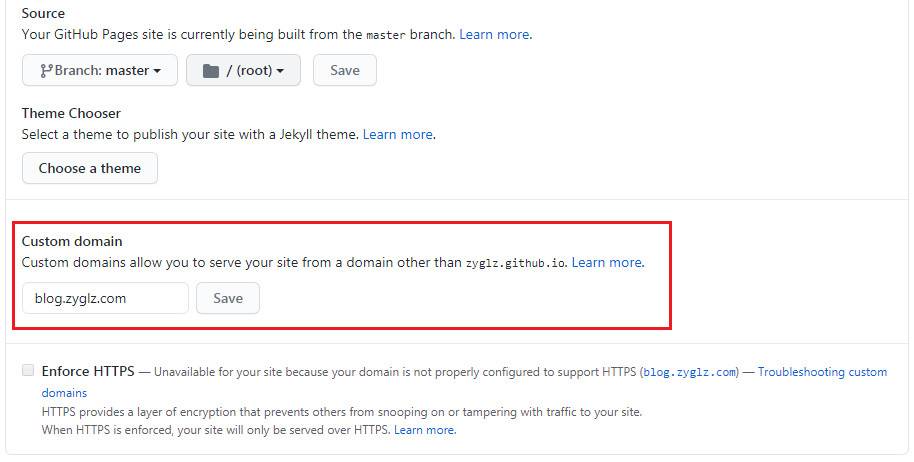Open Troubleshooting custom domains link

coord(822,372)
